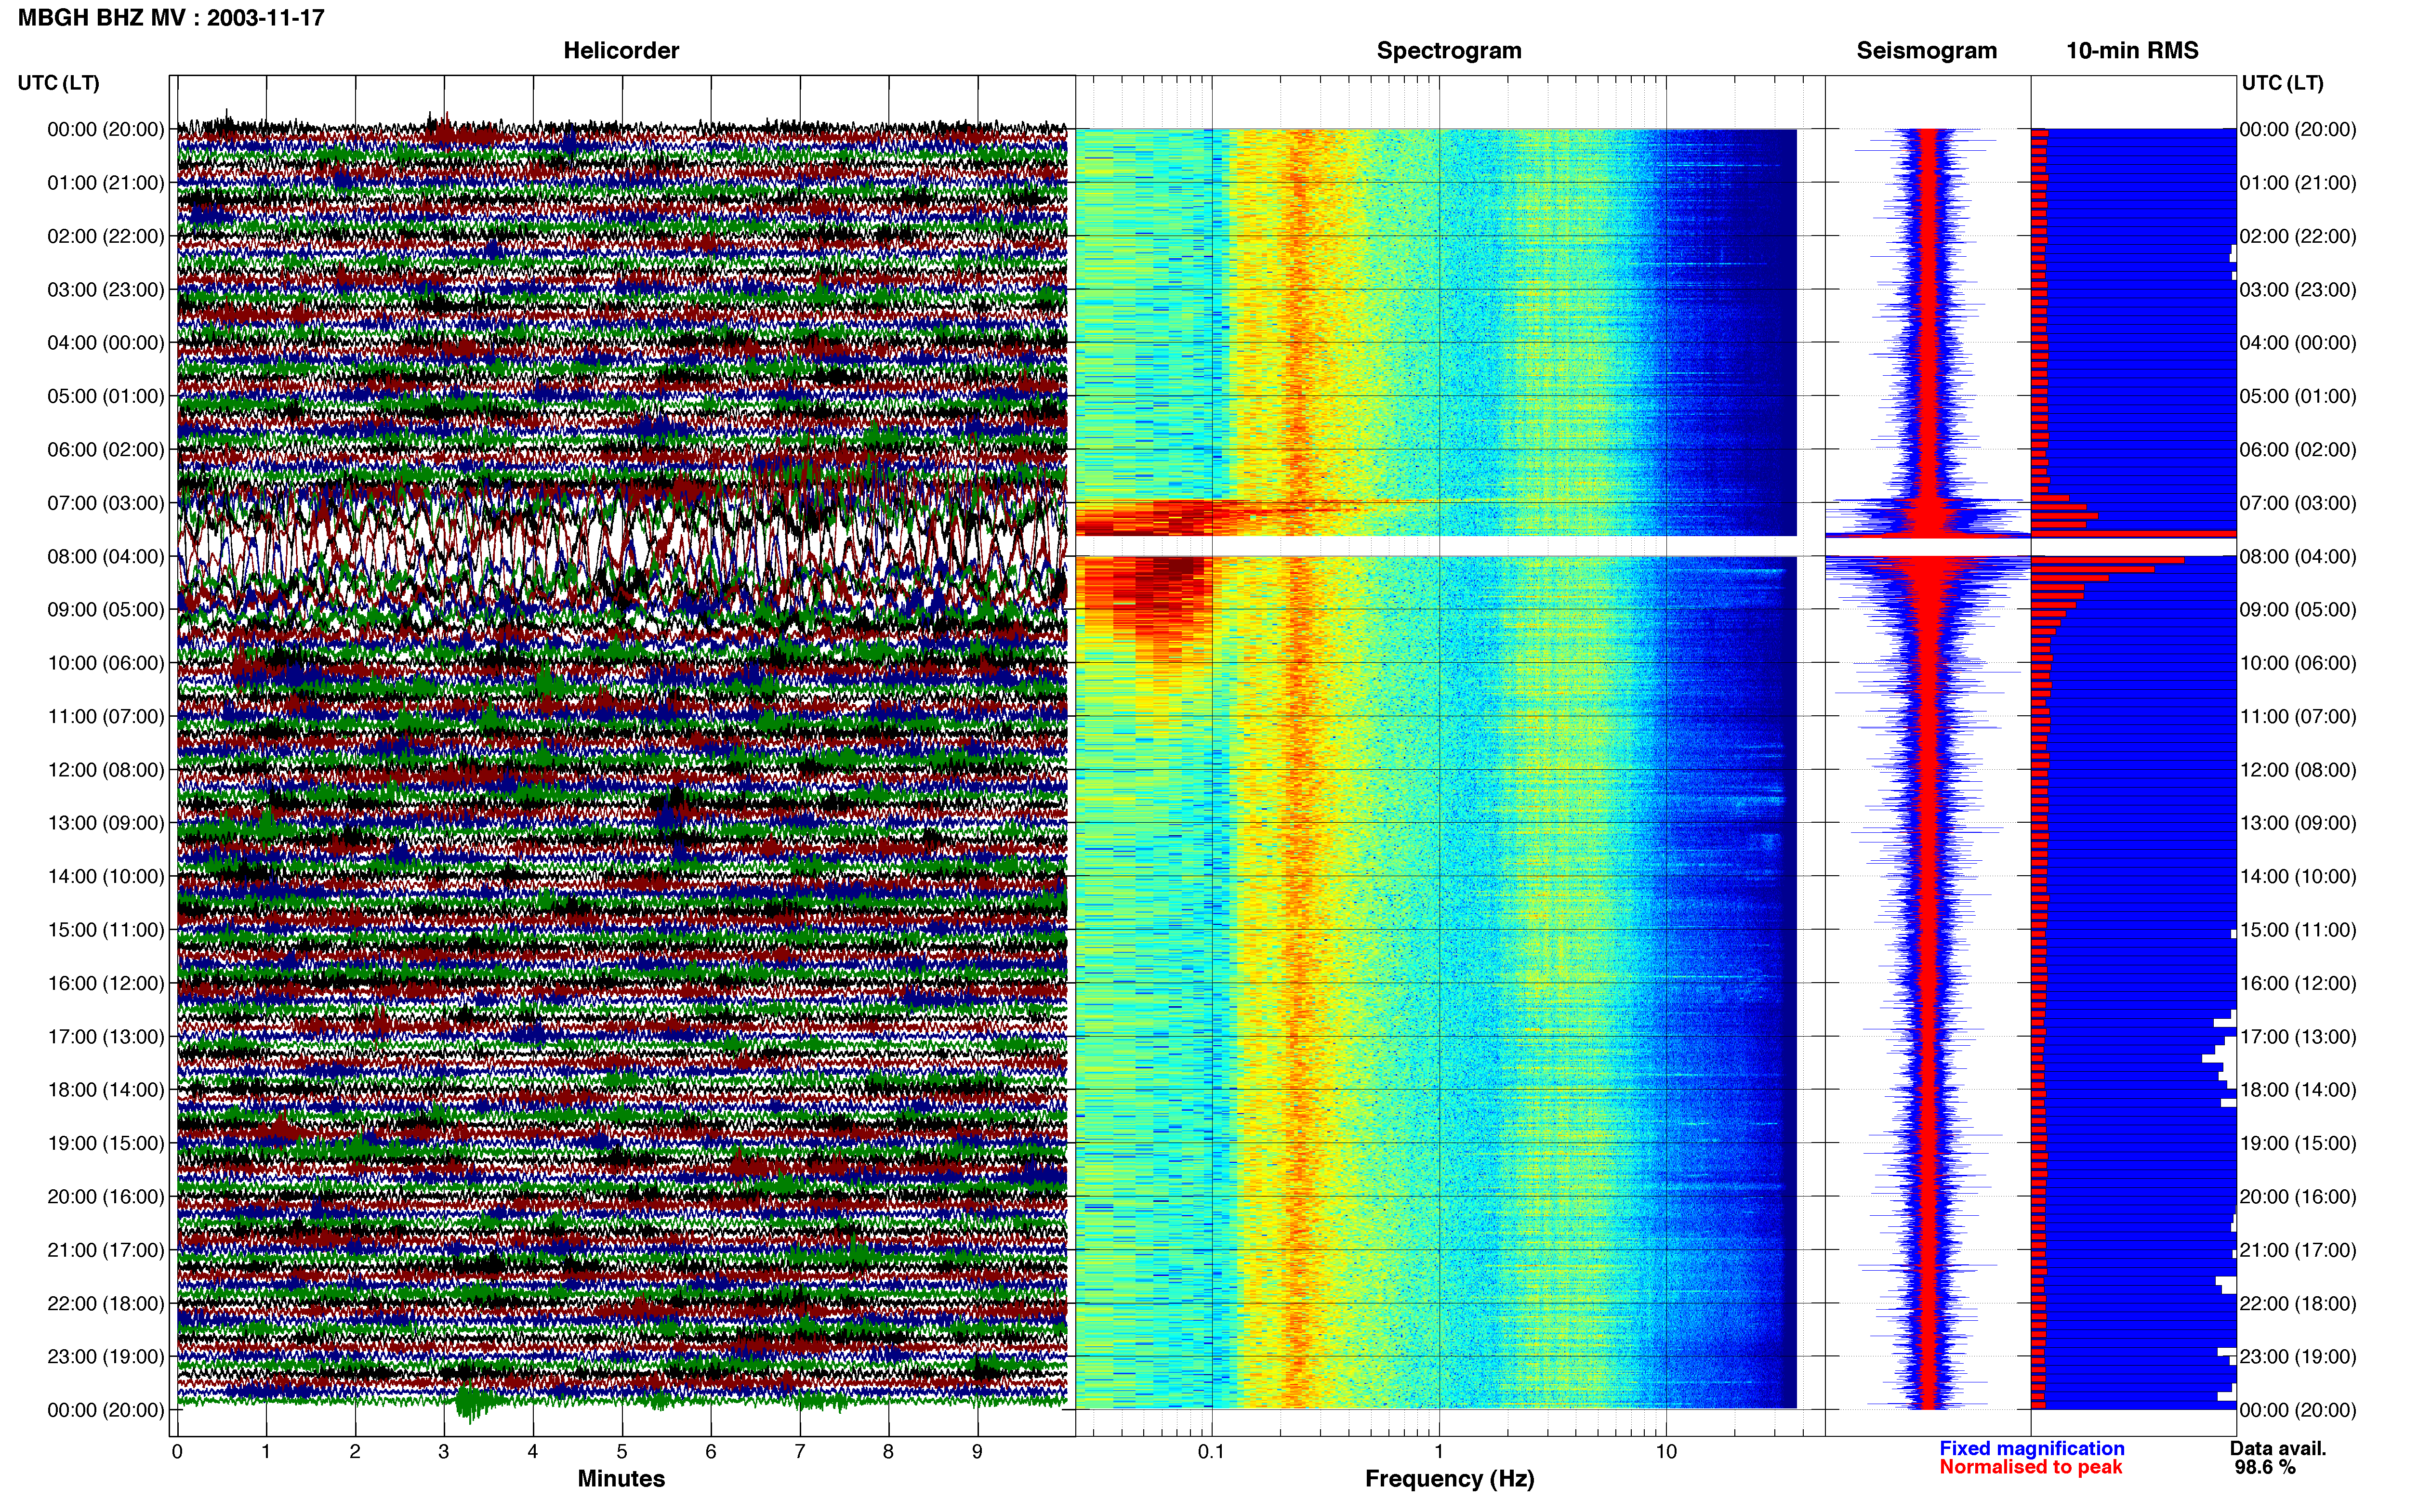Click right time label 07:00 (03:00)
Viewport: 2418px width, 1512px height.
tap(2298, 502)
